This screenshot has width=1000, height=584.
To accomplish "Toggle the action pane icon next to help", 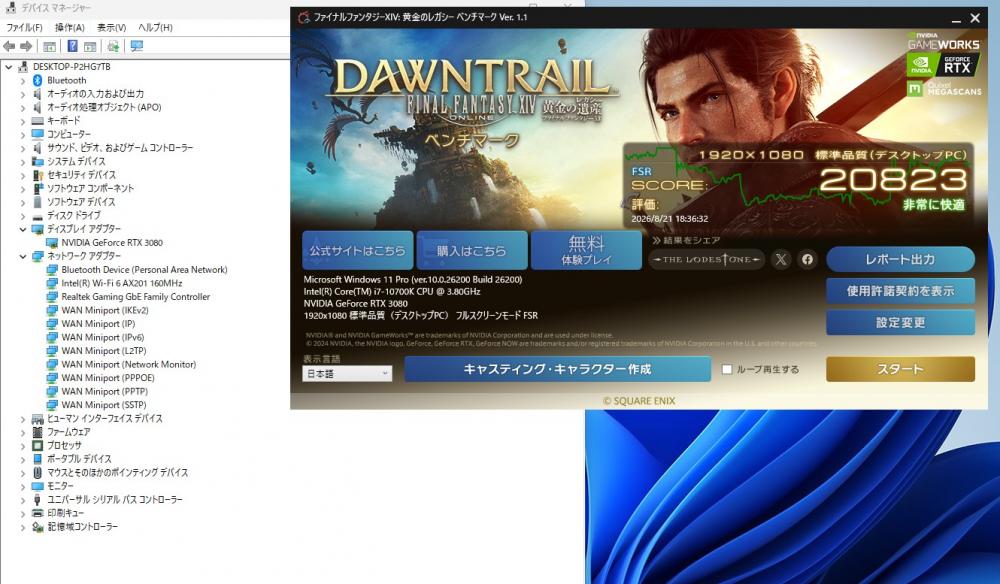I will [x=90, y=46].
